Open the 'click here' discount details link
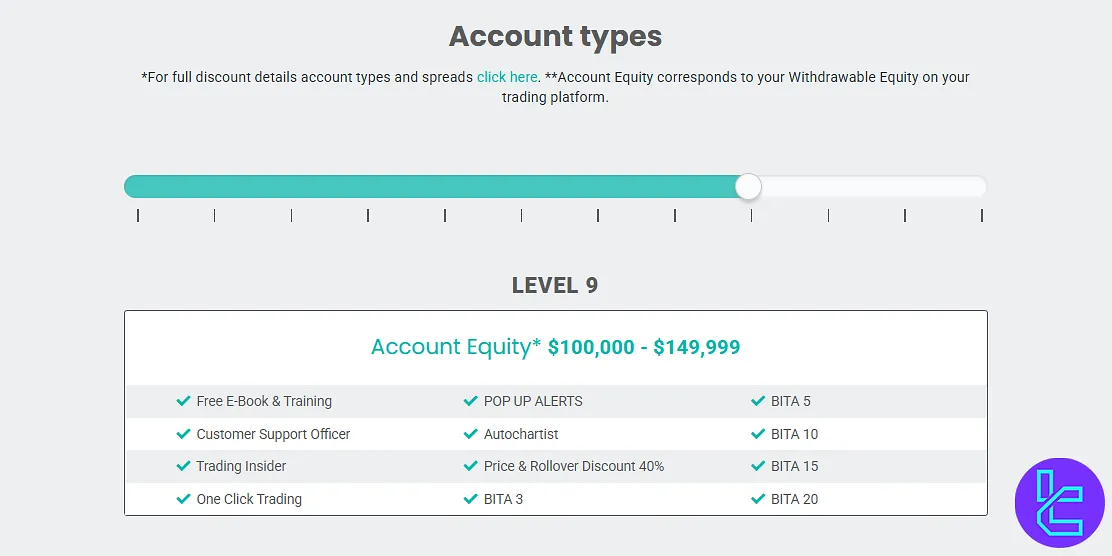This screenshot has height=556, width=1112. [x=507, y=77]
